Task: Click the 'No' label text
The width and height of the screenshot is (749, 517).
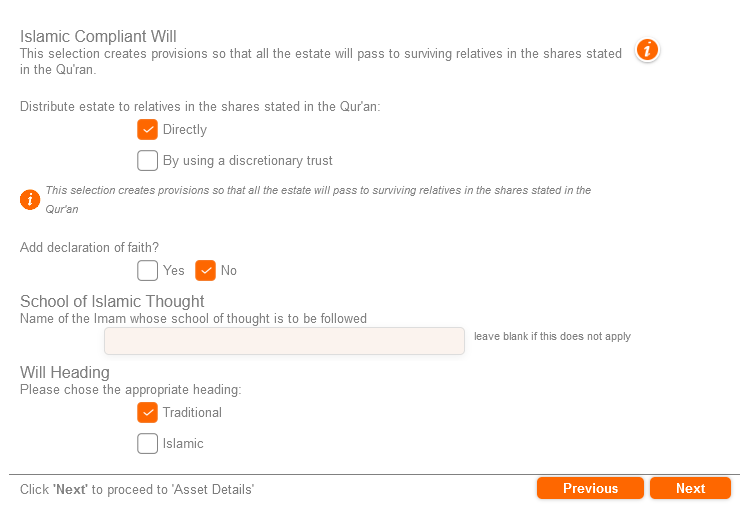Action: pyautogui.click(x=229, y=270)
